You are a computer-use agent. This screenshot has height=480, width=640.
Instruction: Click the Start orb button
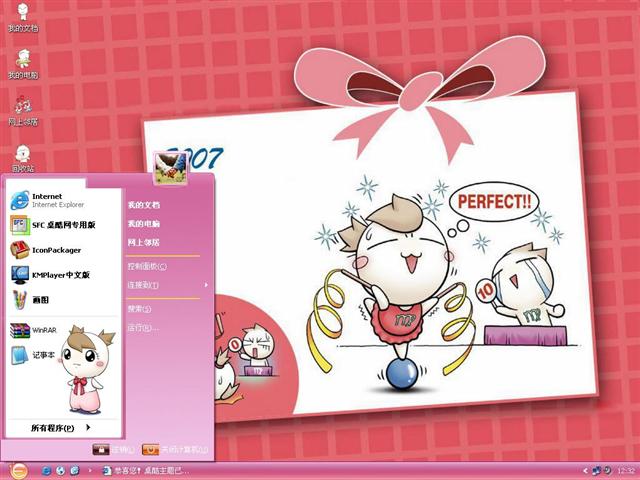pyautogui.click(x=18, y=471)
